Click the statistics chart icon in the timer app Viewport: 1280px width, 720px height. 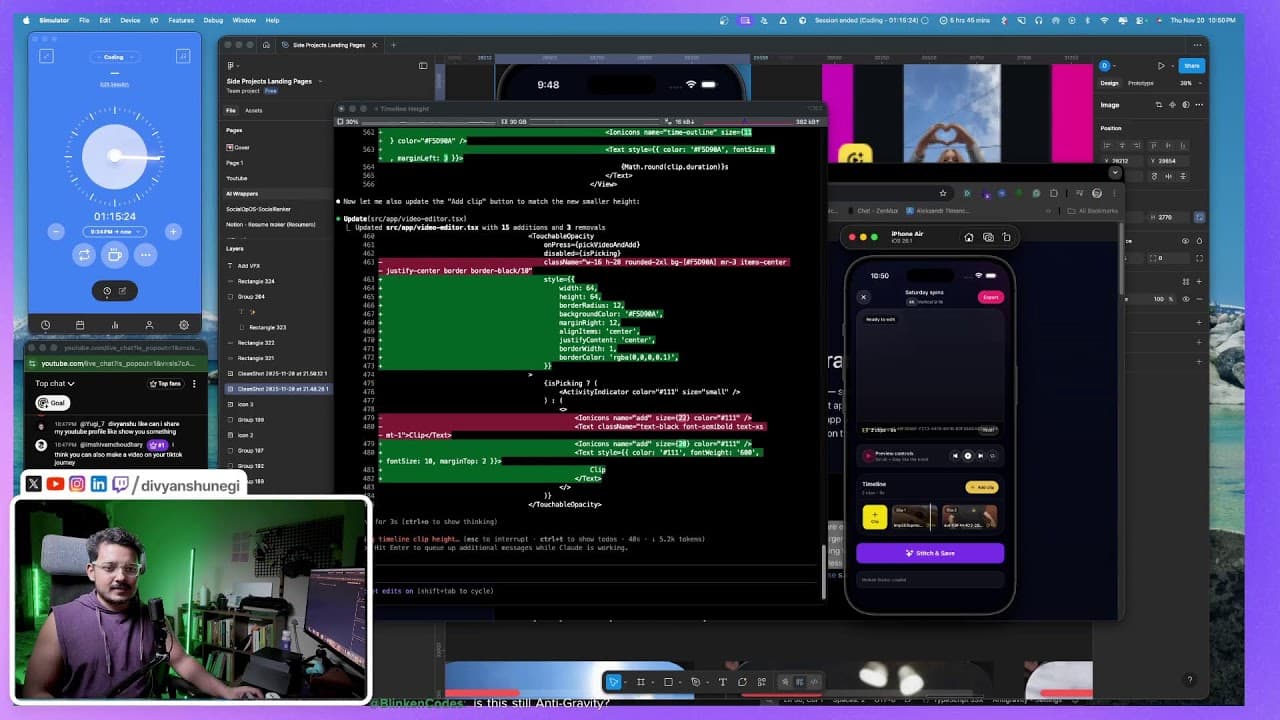pos(115,325)
